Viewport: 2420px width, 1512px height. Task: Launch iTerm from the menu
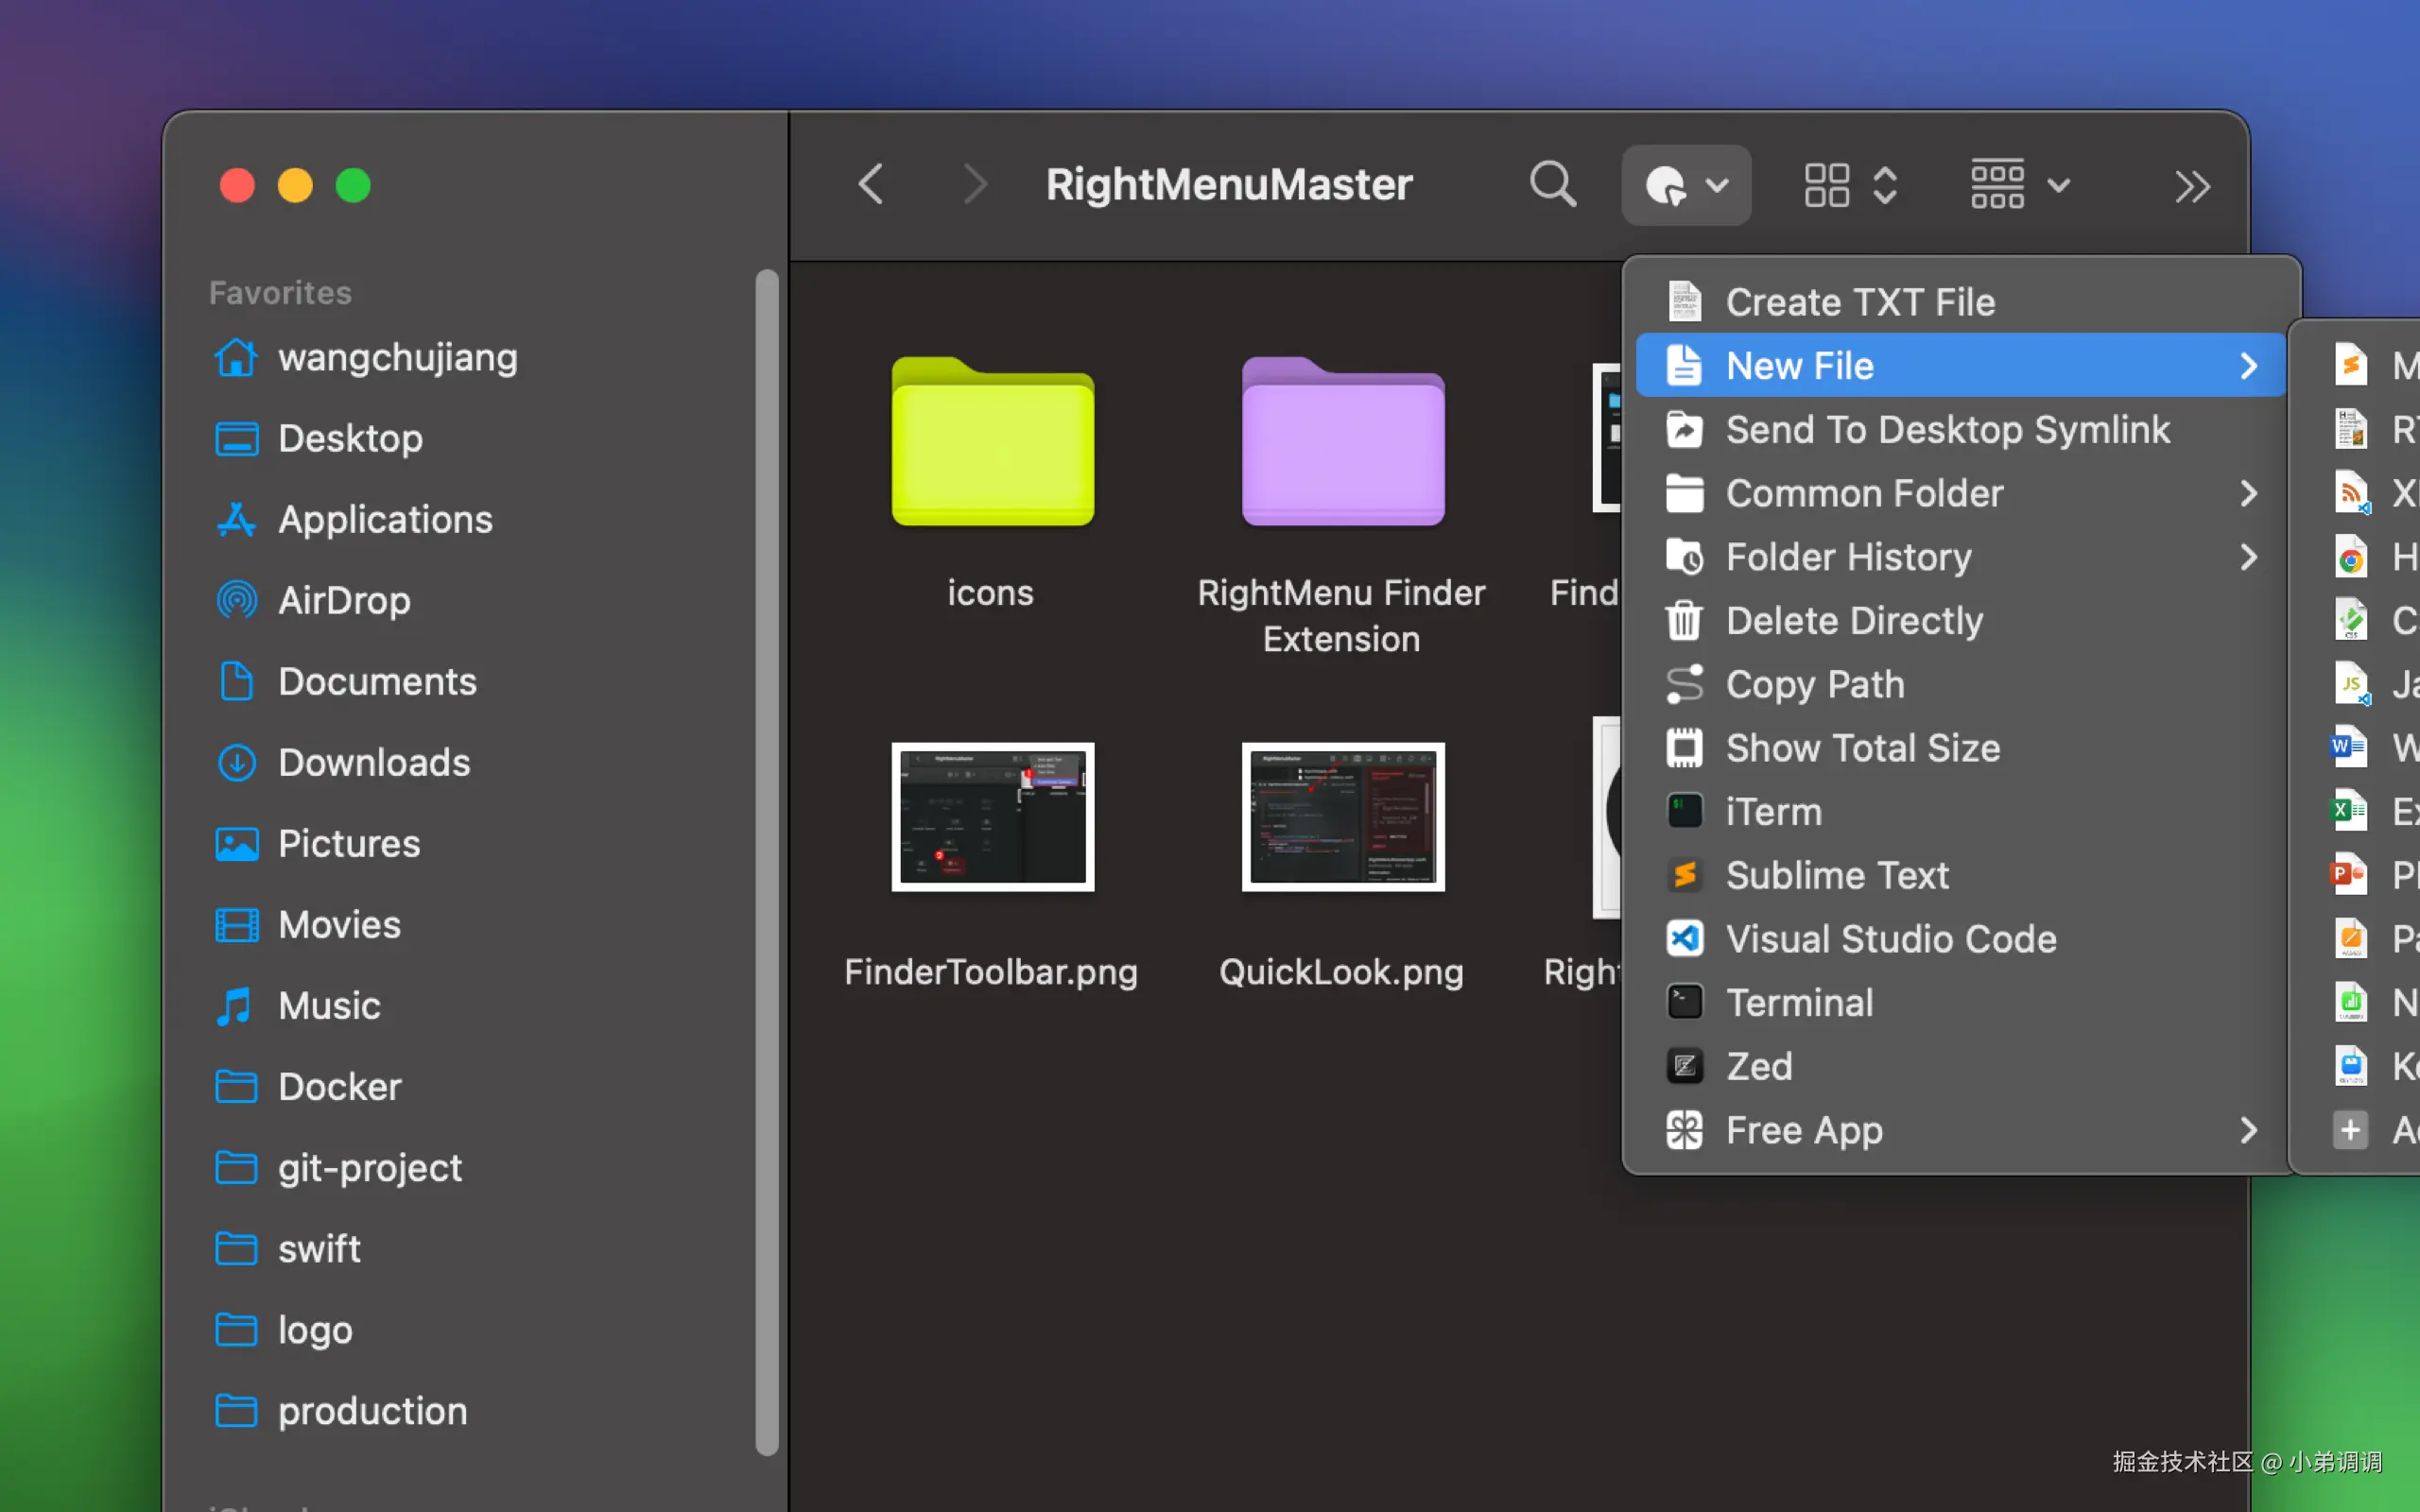click(x=1773, y=812)
